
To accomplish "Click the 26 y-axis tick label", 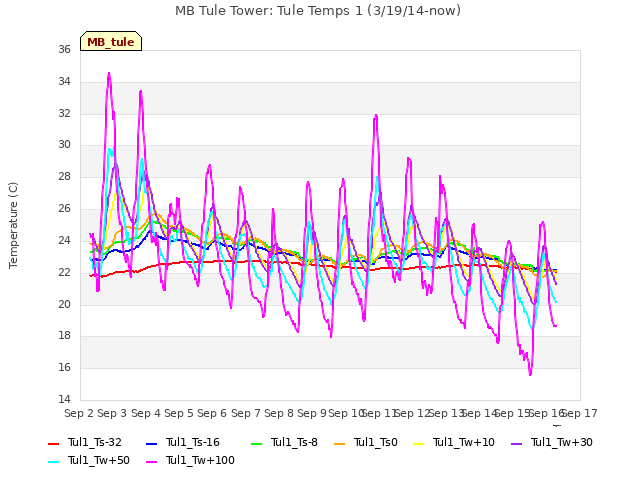I will (64, 208).
